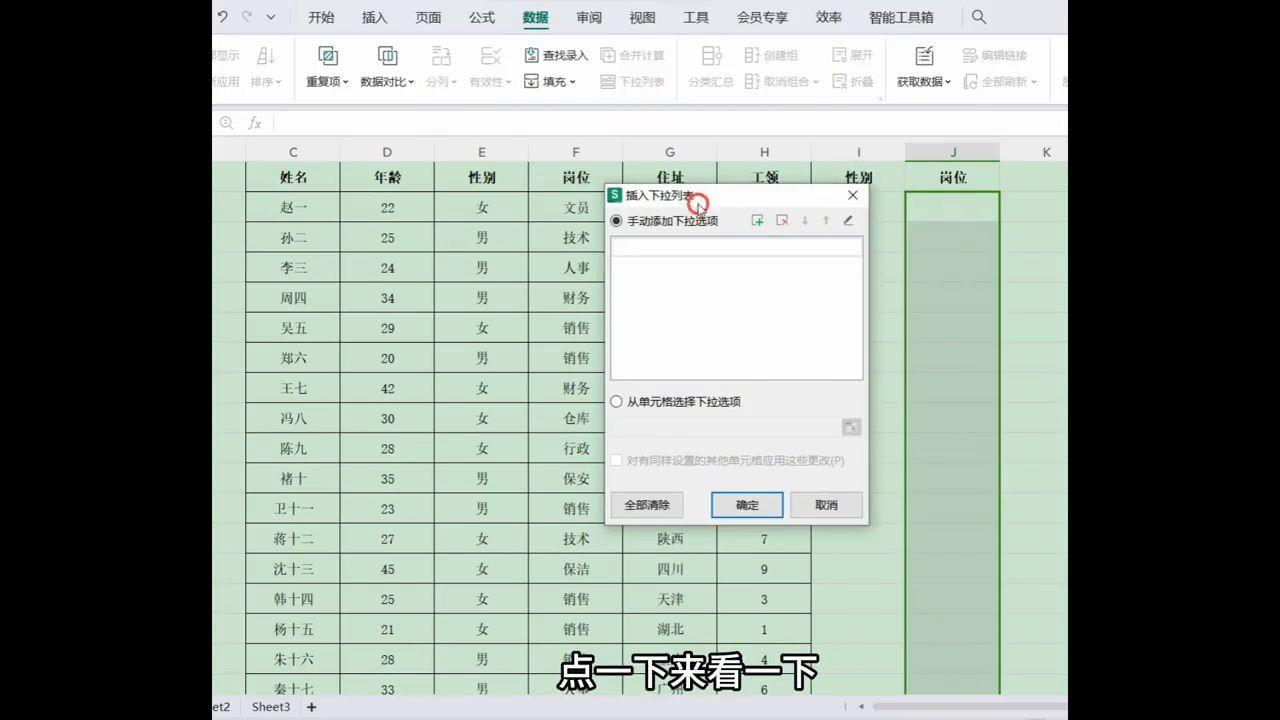Image resolution: width=1280 pixels, height=720 pixels.
Task: Switch to the 公式 ribbon tab
Action: coord(482,17)
